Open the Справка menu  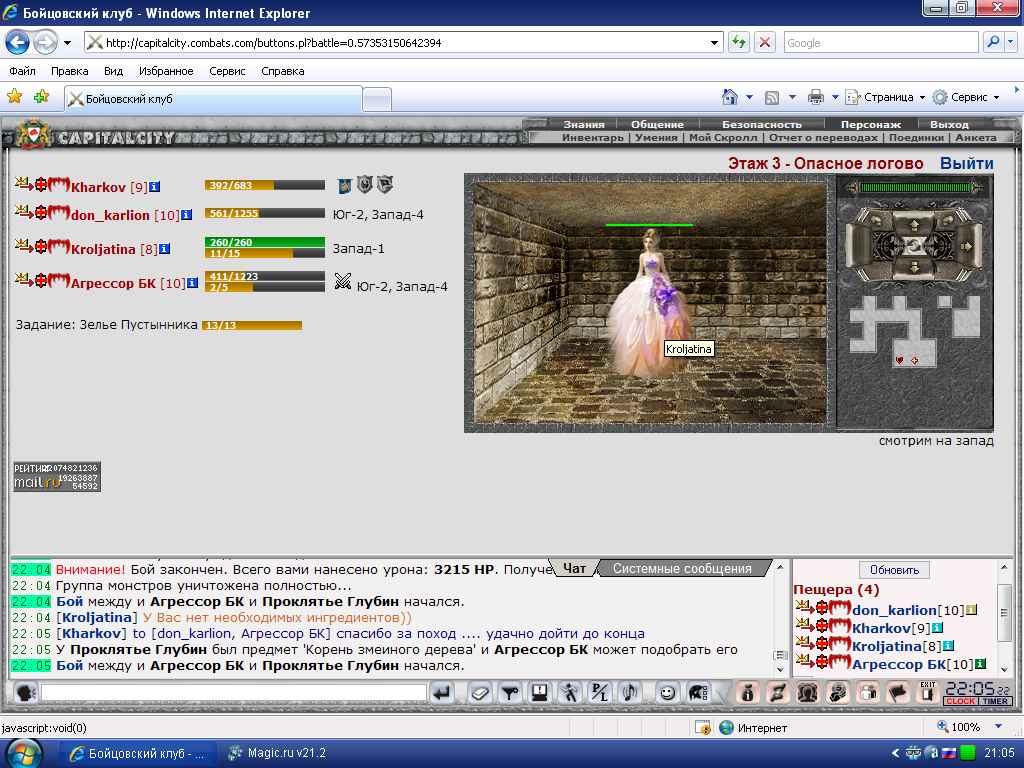pos(282,71)
